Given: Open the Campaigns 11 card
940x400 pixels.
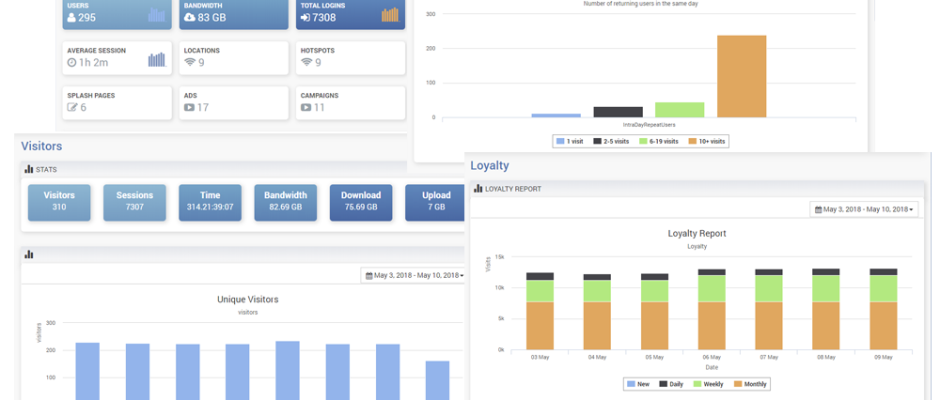Looking at the screenshot, I should (x=350, y=103).
